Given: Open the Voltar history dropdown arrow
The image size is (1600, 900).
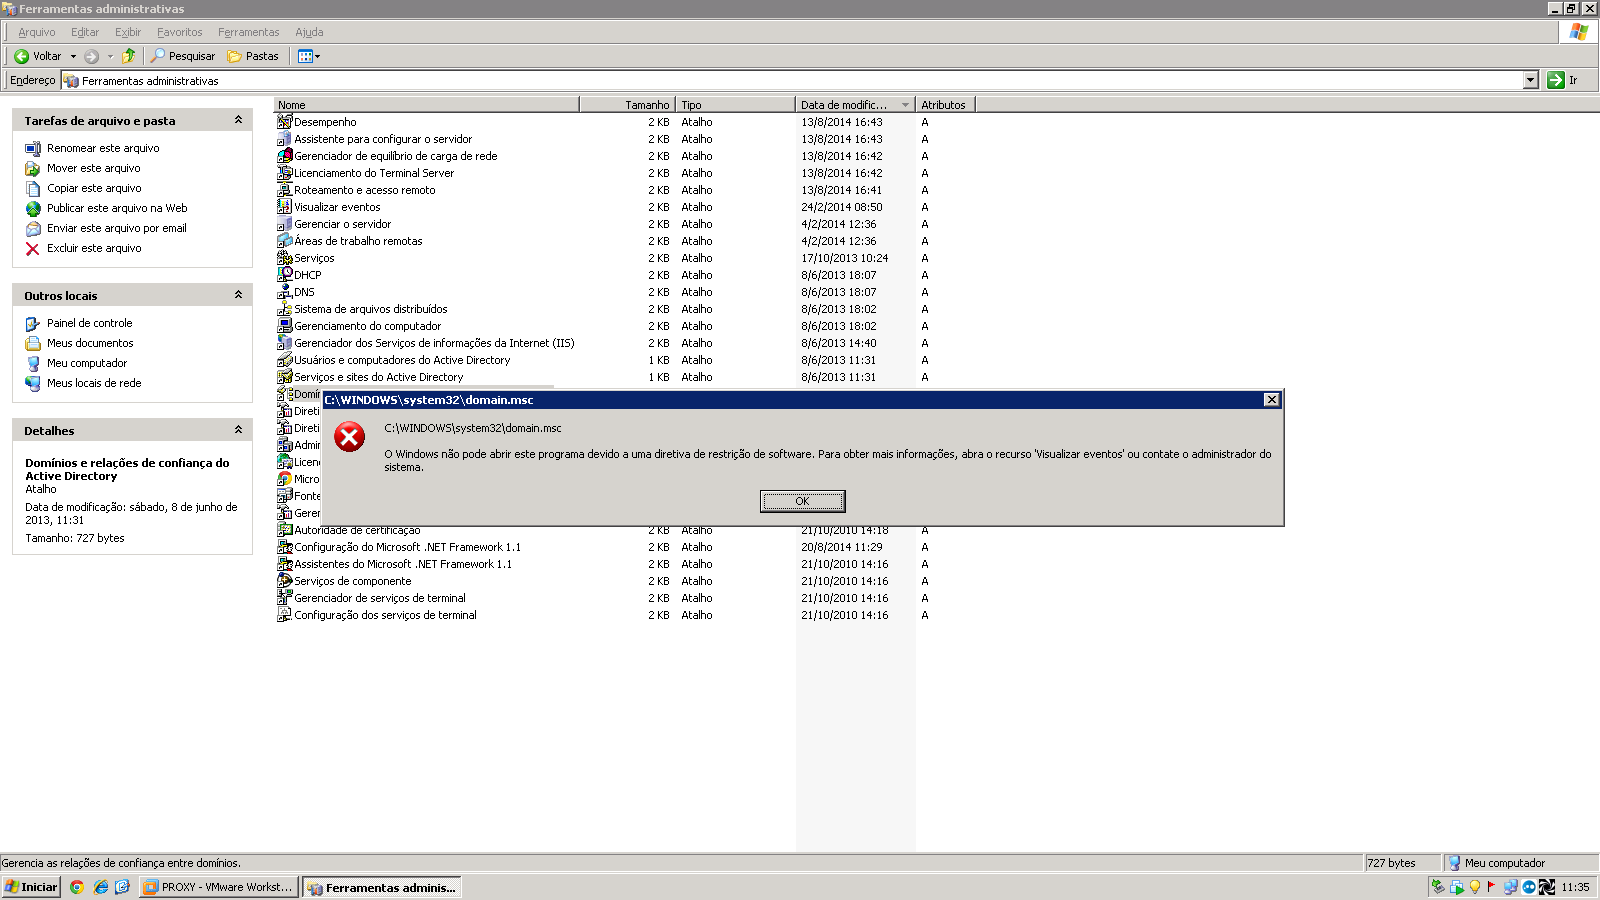Looking at the screenshot, I should pyautogui.click(x=73, y=56).
